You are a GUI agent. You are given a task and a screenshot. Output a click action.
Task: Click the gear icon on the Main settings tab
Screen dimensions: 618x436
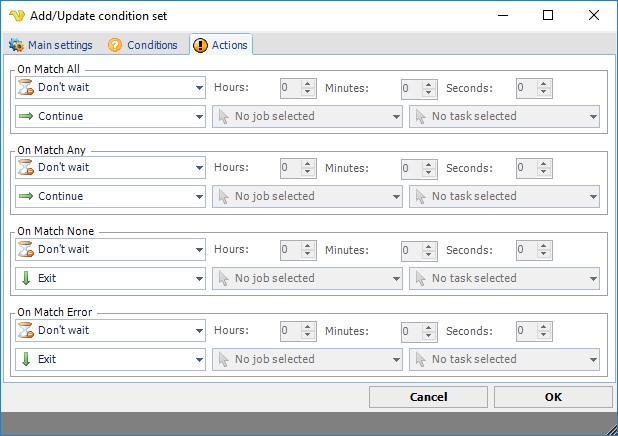tap(16, 45)
